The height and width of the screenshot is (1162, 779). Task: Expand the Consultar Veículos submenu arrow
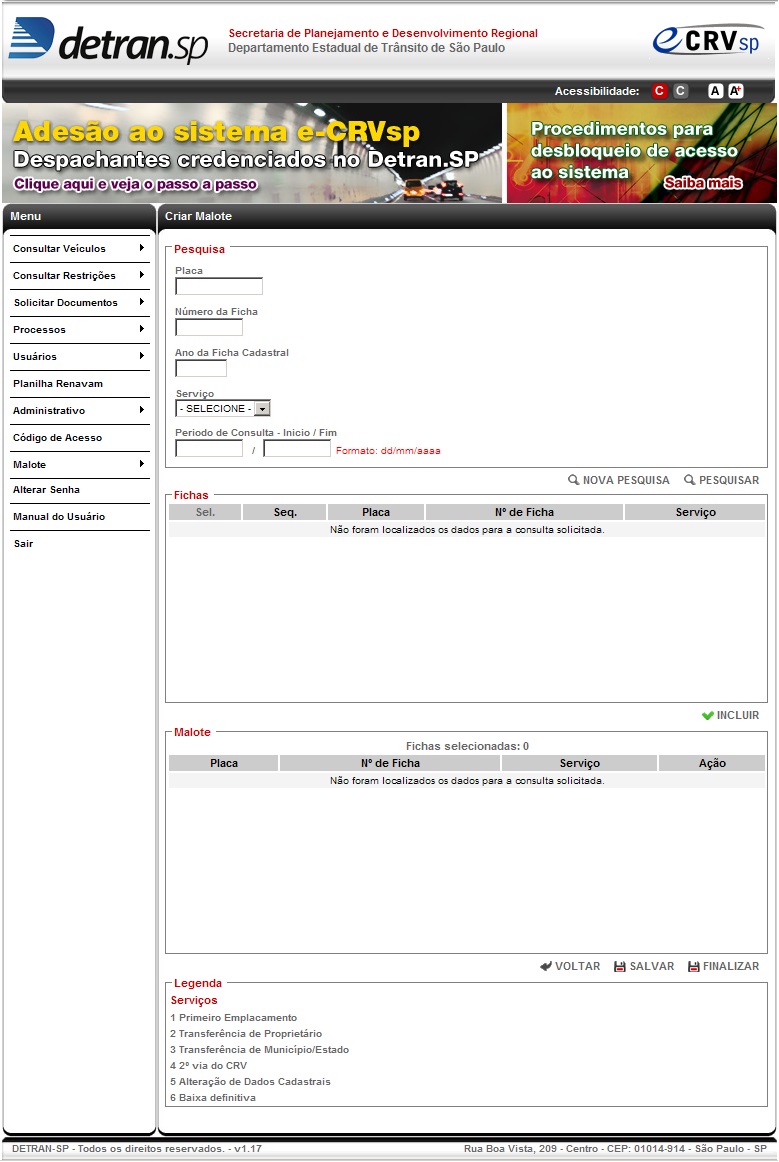tap(142, 248)
